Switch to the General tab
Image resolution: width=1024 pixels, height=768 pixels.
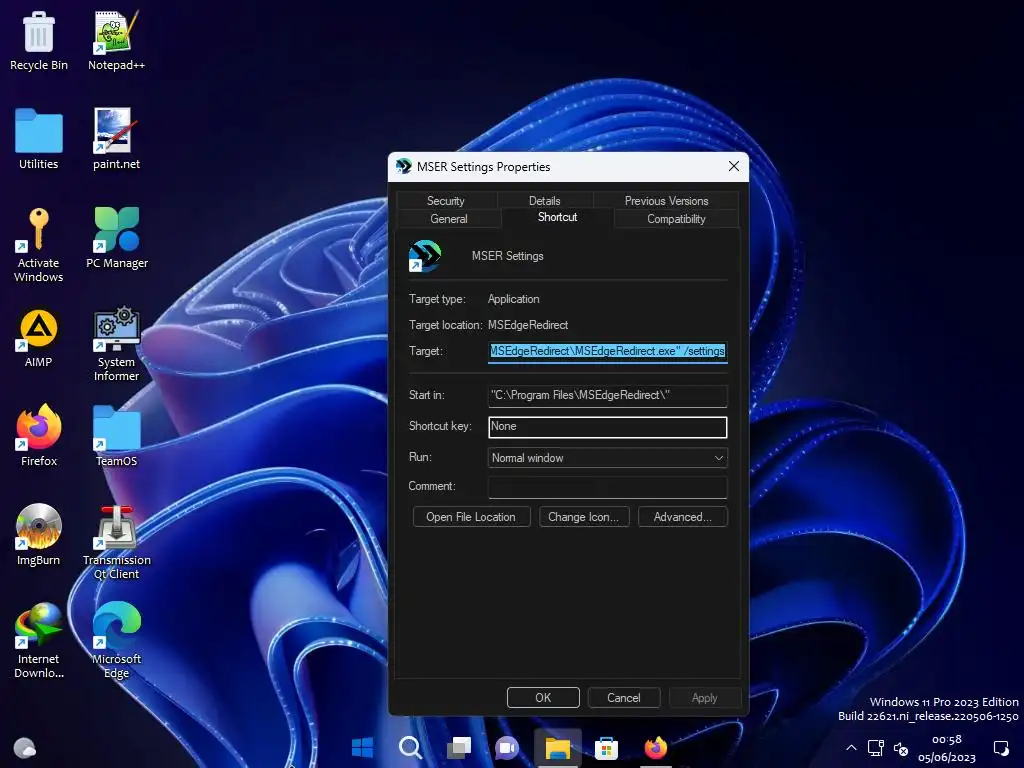click(449, 219)
